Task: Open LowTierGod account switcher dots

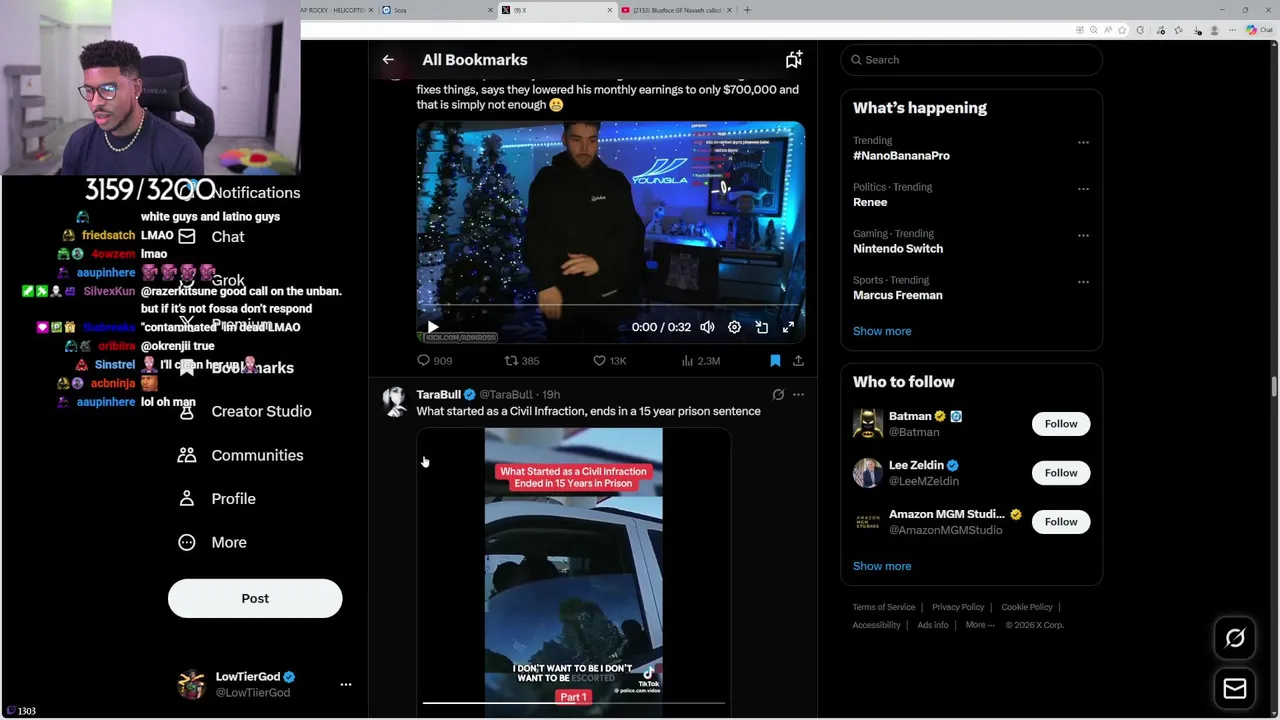Action: tap(346, 685)
